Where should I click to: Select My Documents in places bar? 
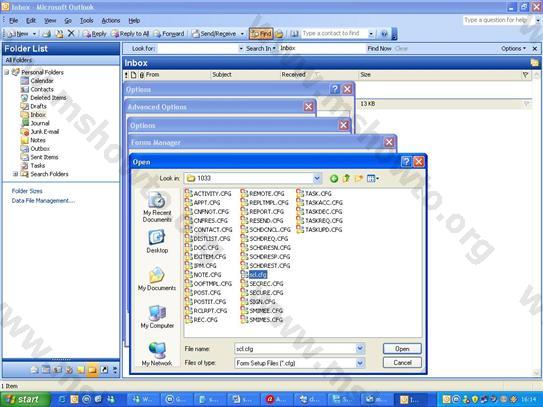click(157, 279)
